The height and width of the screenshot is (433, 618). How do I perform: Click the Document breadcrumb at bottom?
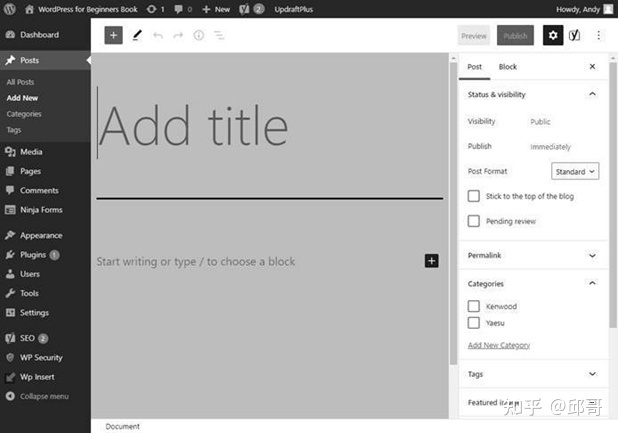click(122, 426)
